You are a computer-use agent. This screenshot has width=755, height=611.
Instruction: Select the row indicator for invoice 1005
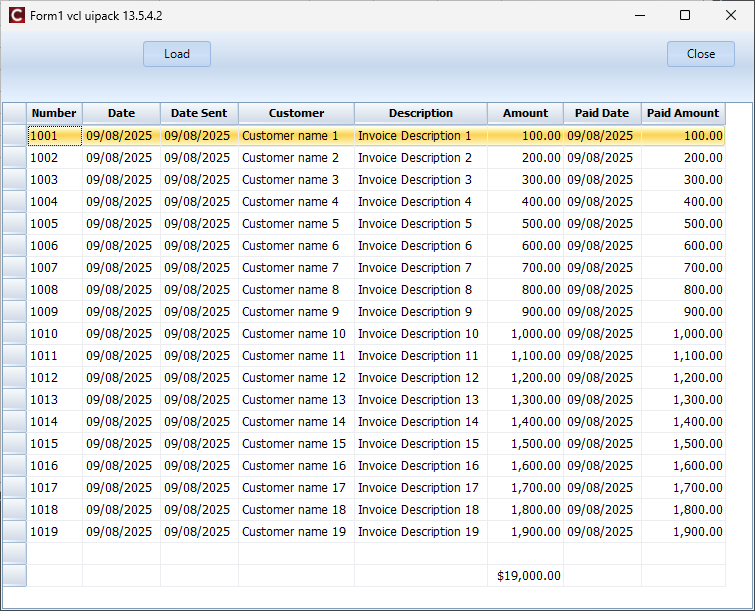14,224
